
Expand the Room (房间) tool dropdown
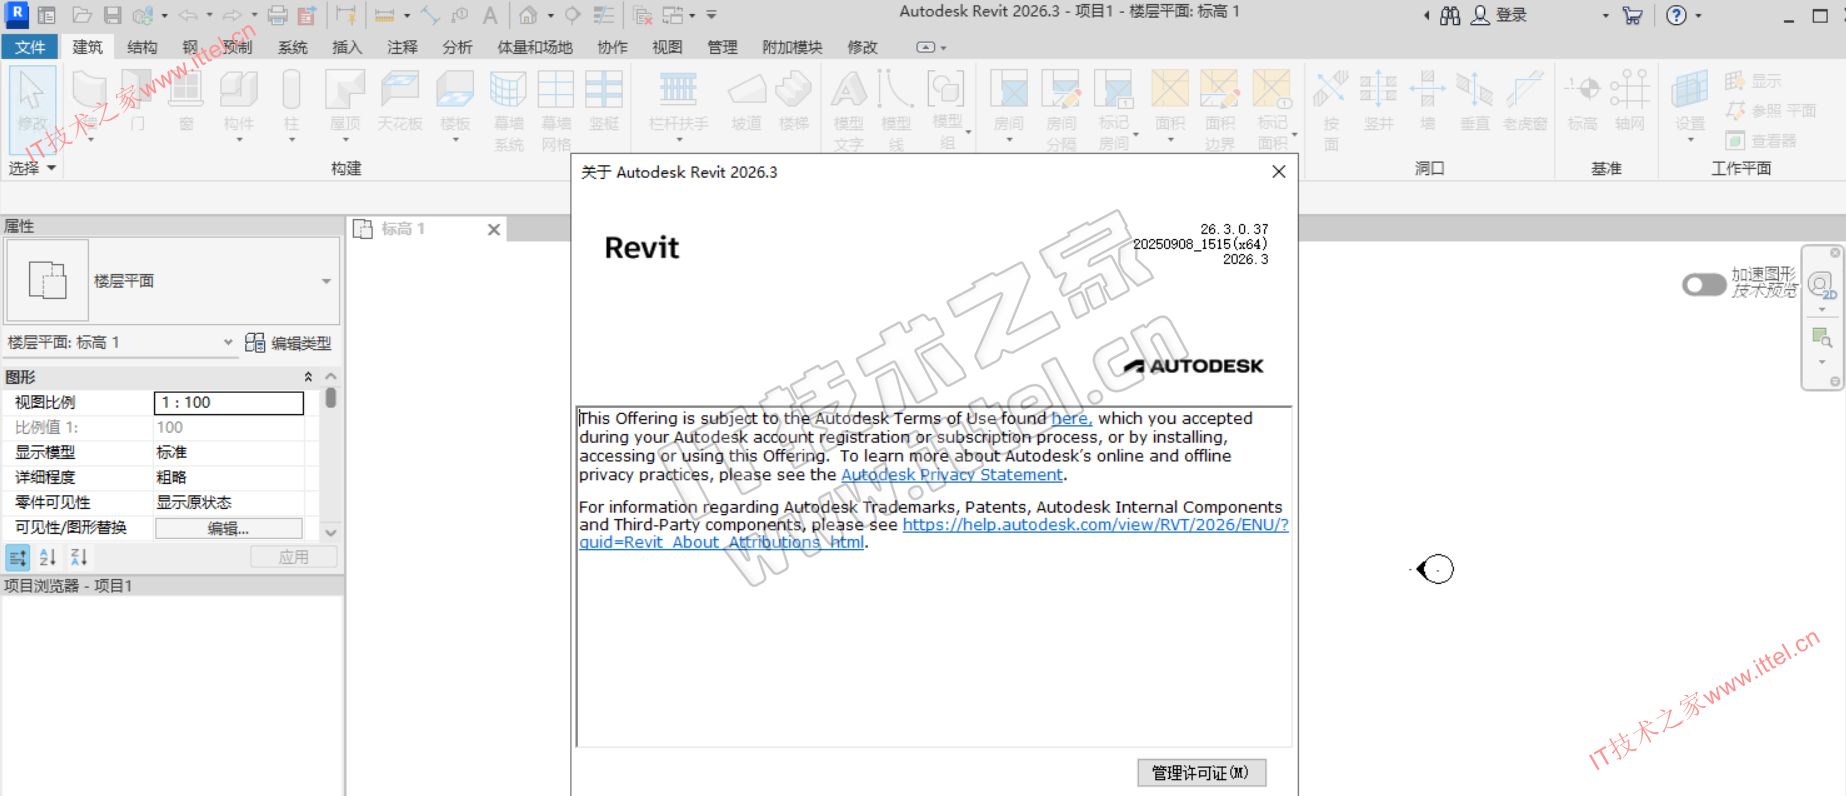[1009, 140]
